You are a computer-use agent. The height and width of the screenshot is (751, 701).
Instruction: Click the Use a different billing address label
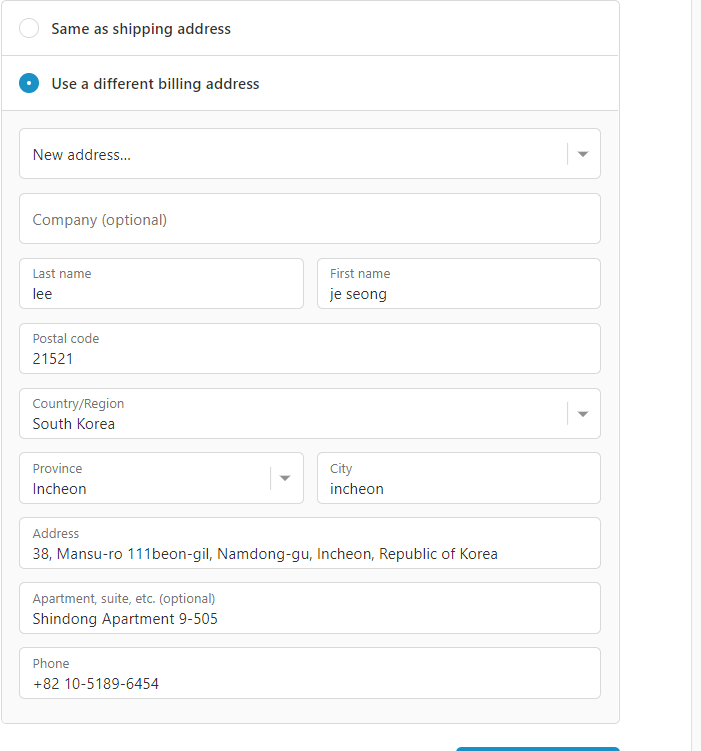pos(155,84)
